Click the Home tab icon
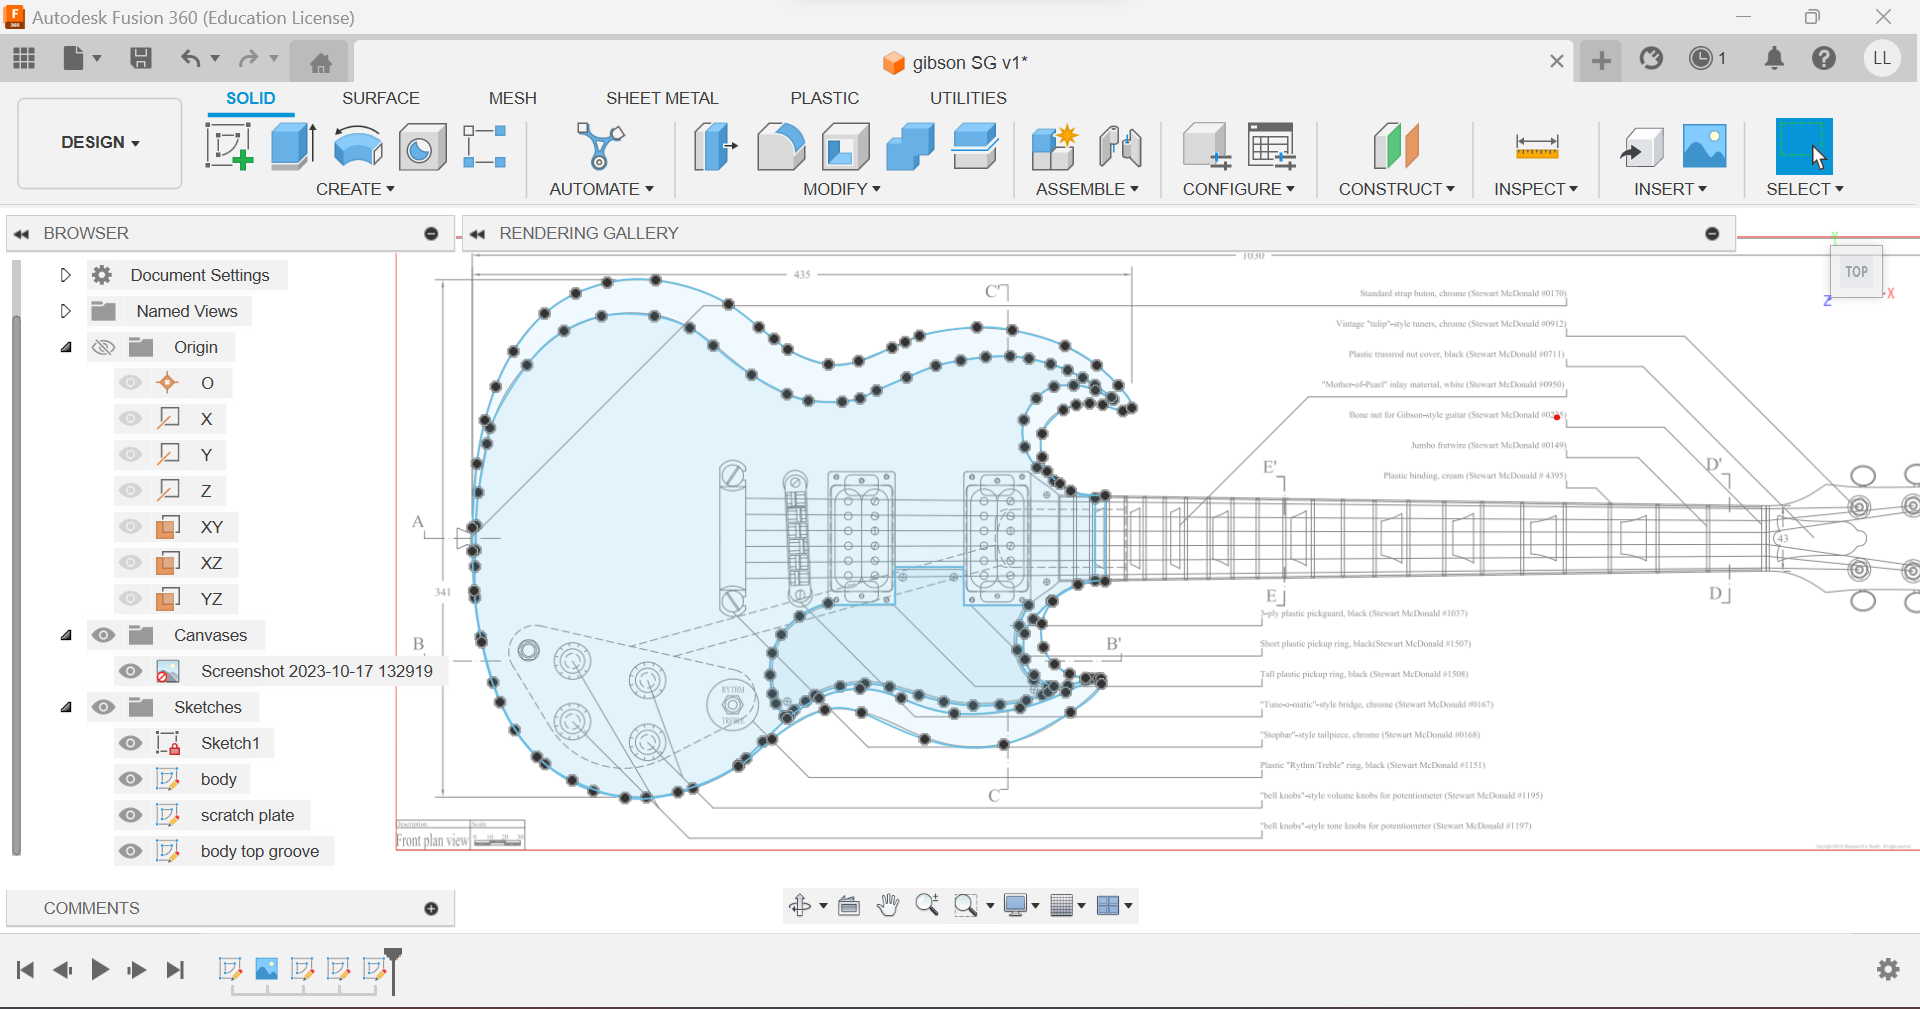Screen dimensions: 1920x1009 coord(320,63)
